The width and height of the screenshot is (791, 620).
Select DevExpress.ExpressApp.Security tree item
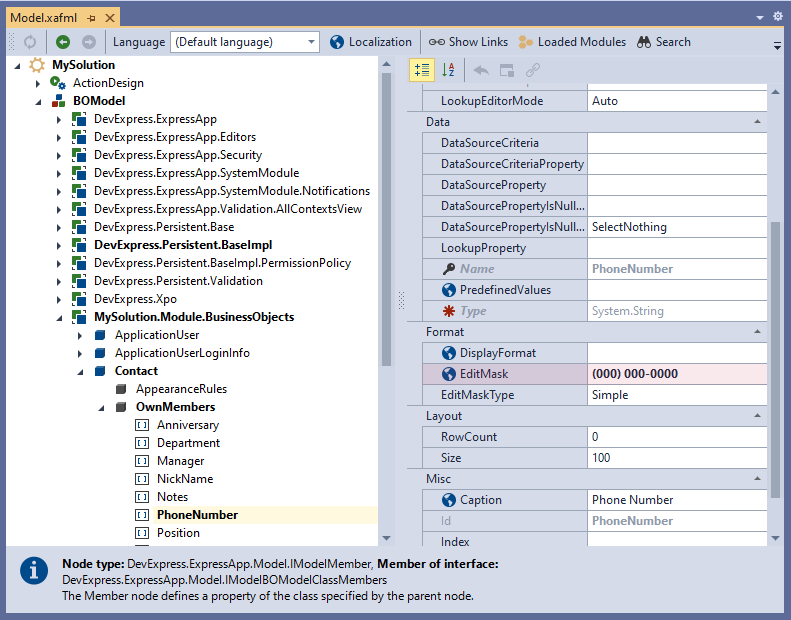click(178, 155)
